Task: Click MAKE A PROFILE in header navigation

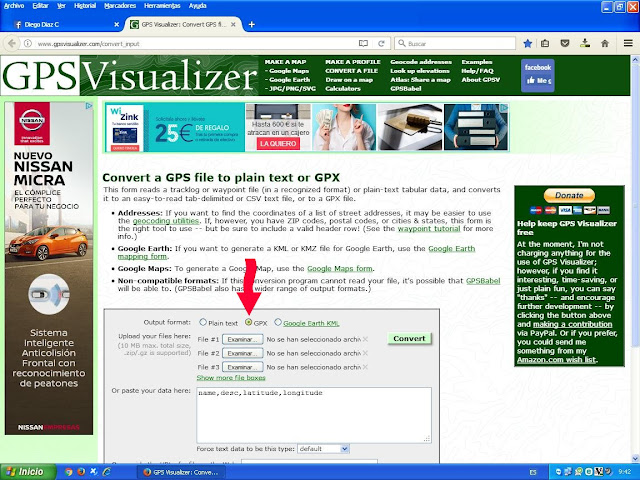Action: pyautogui.click(x=353, y=62)
